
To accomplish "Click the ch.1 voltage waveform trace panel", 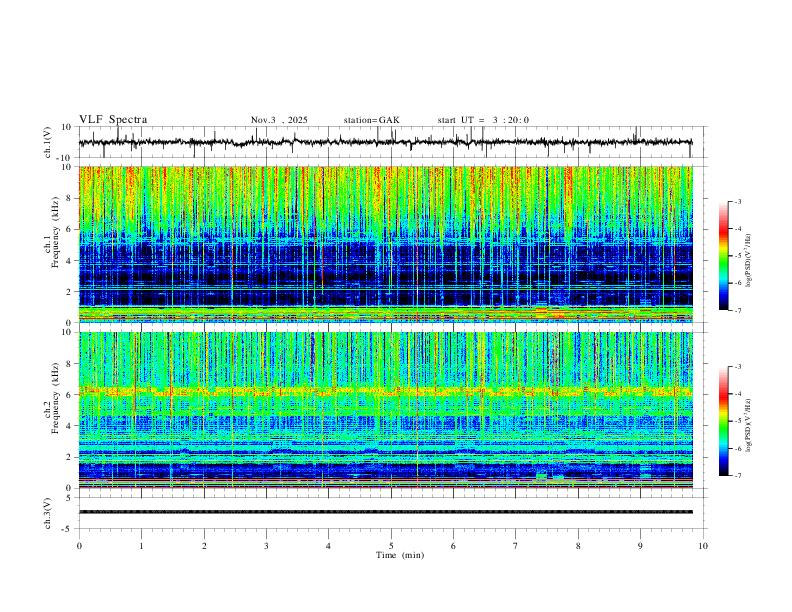I will pyautogui.click(x=392, y=142).
